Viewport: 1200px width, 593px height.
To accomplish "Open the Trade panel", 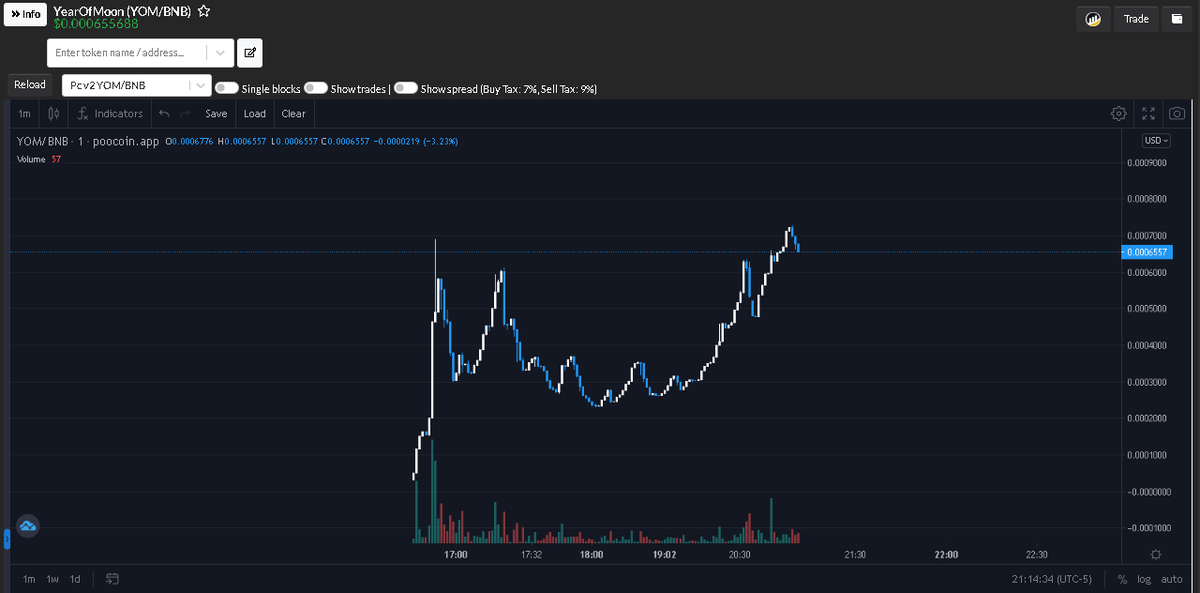I will pos(1136,18).
